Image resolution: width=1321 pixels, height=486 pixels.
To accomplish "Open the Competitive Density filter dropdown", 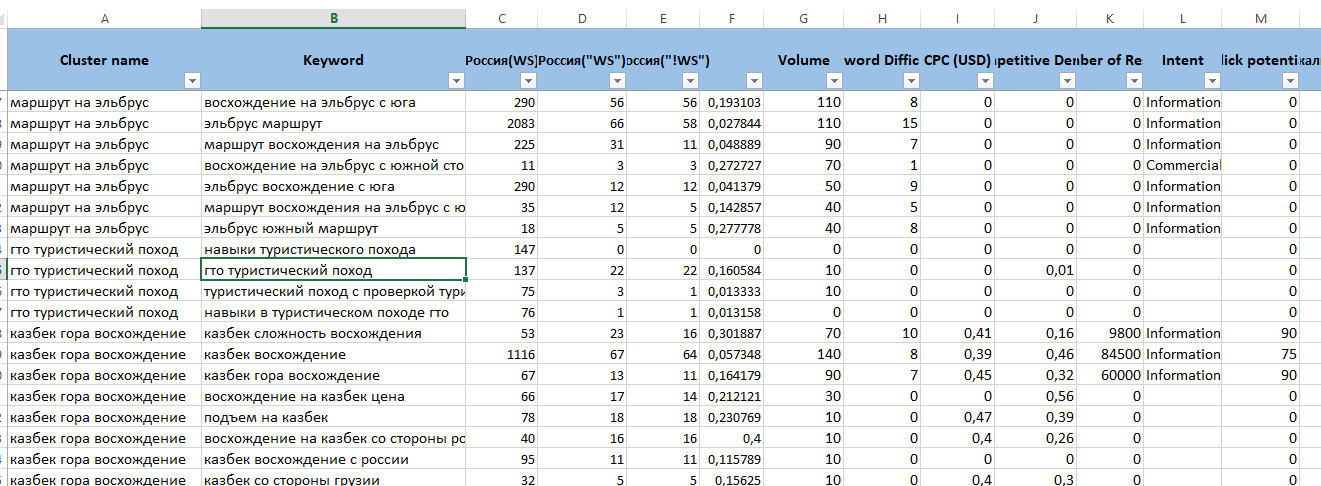I will tap(1067, 81).
